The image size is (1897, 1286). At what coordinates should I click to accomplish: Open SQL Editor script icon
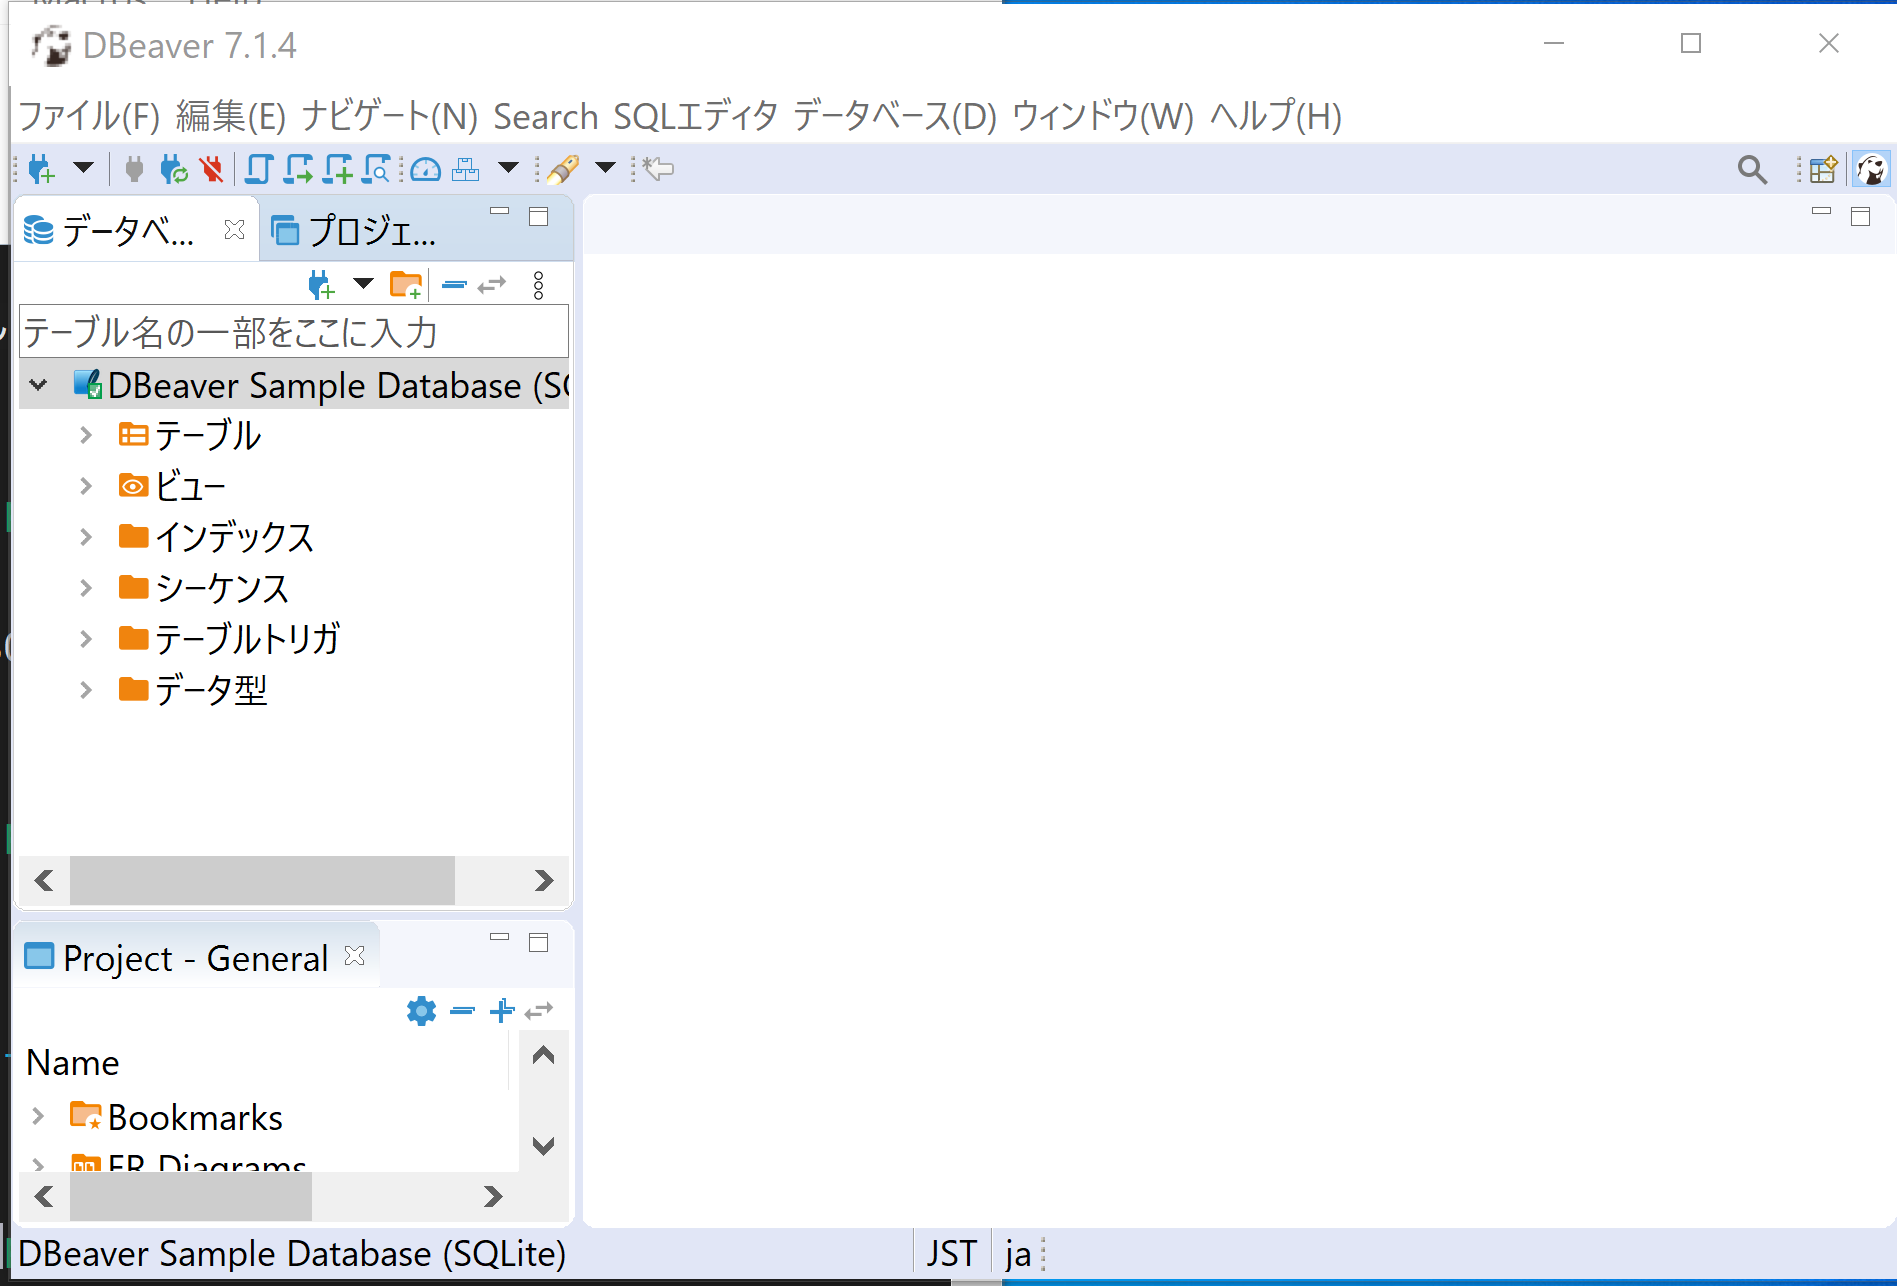259,169
